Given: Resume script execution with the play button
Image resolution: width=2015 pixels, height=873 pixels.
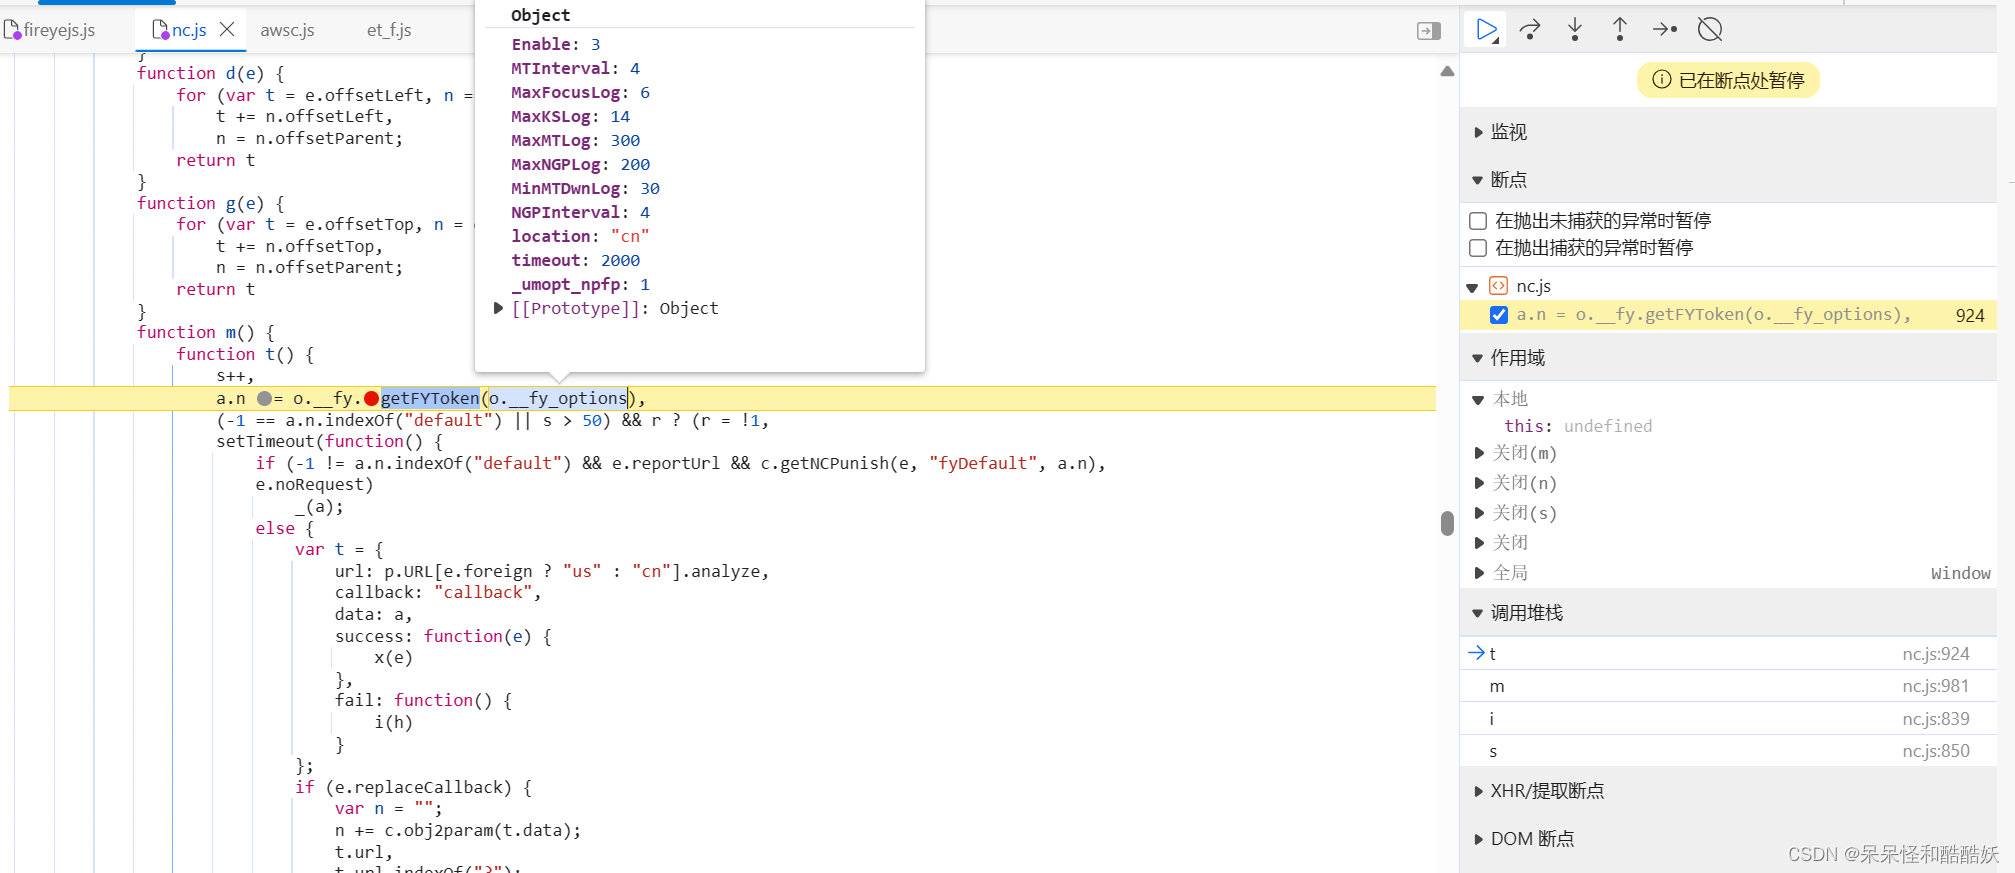Looking at the screenshot, I should pos(1486,30).
